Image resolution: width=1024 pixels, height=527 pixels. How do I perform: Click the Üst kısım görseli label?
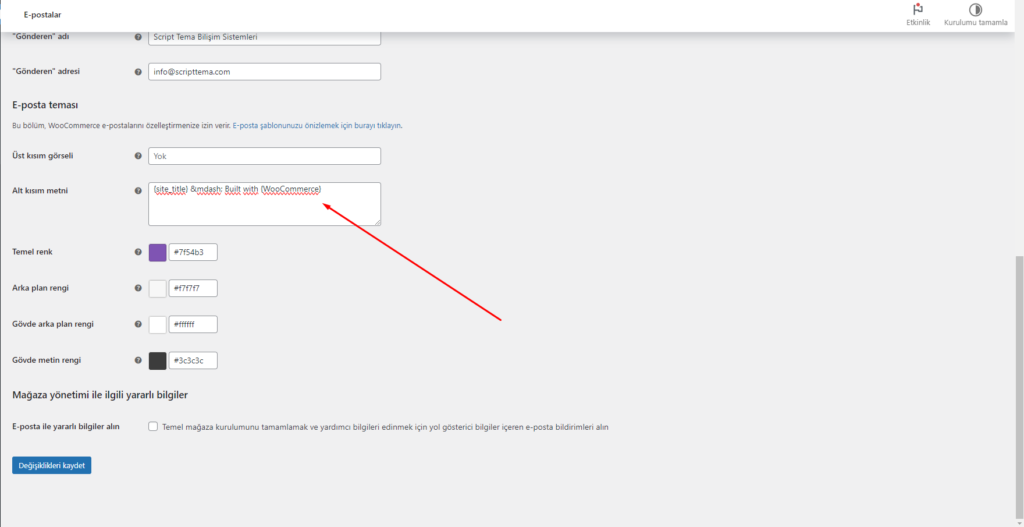click(43, 156)
